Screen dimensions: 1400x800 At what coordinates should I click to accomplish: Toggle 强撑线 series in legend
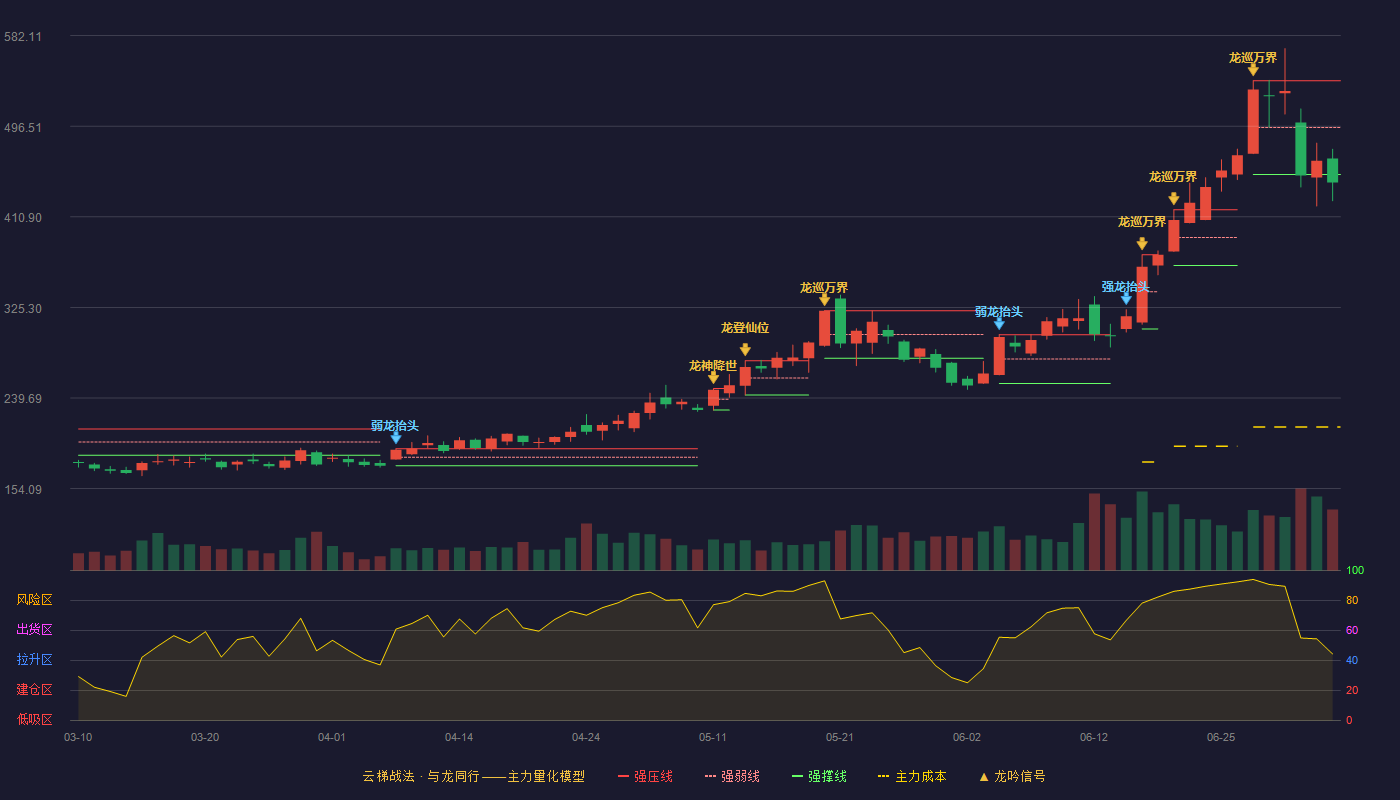[819, 776]
